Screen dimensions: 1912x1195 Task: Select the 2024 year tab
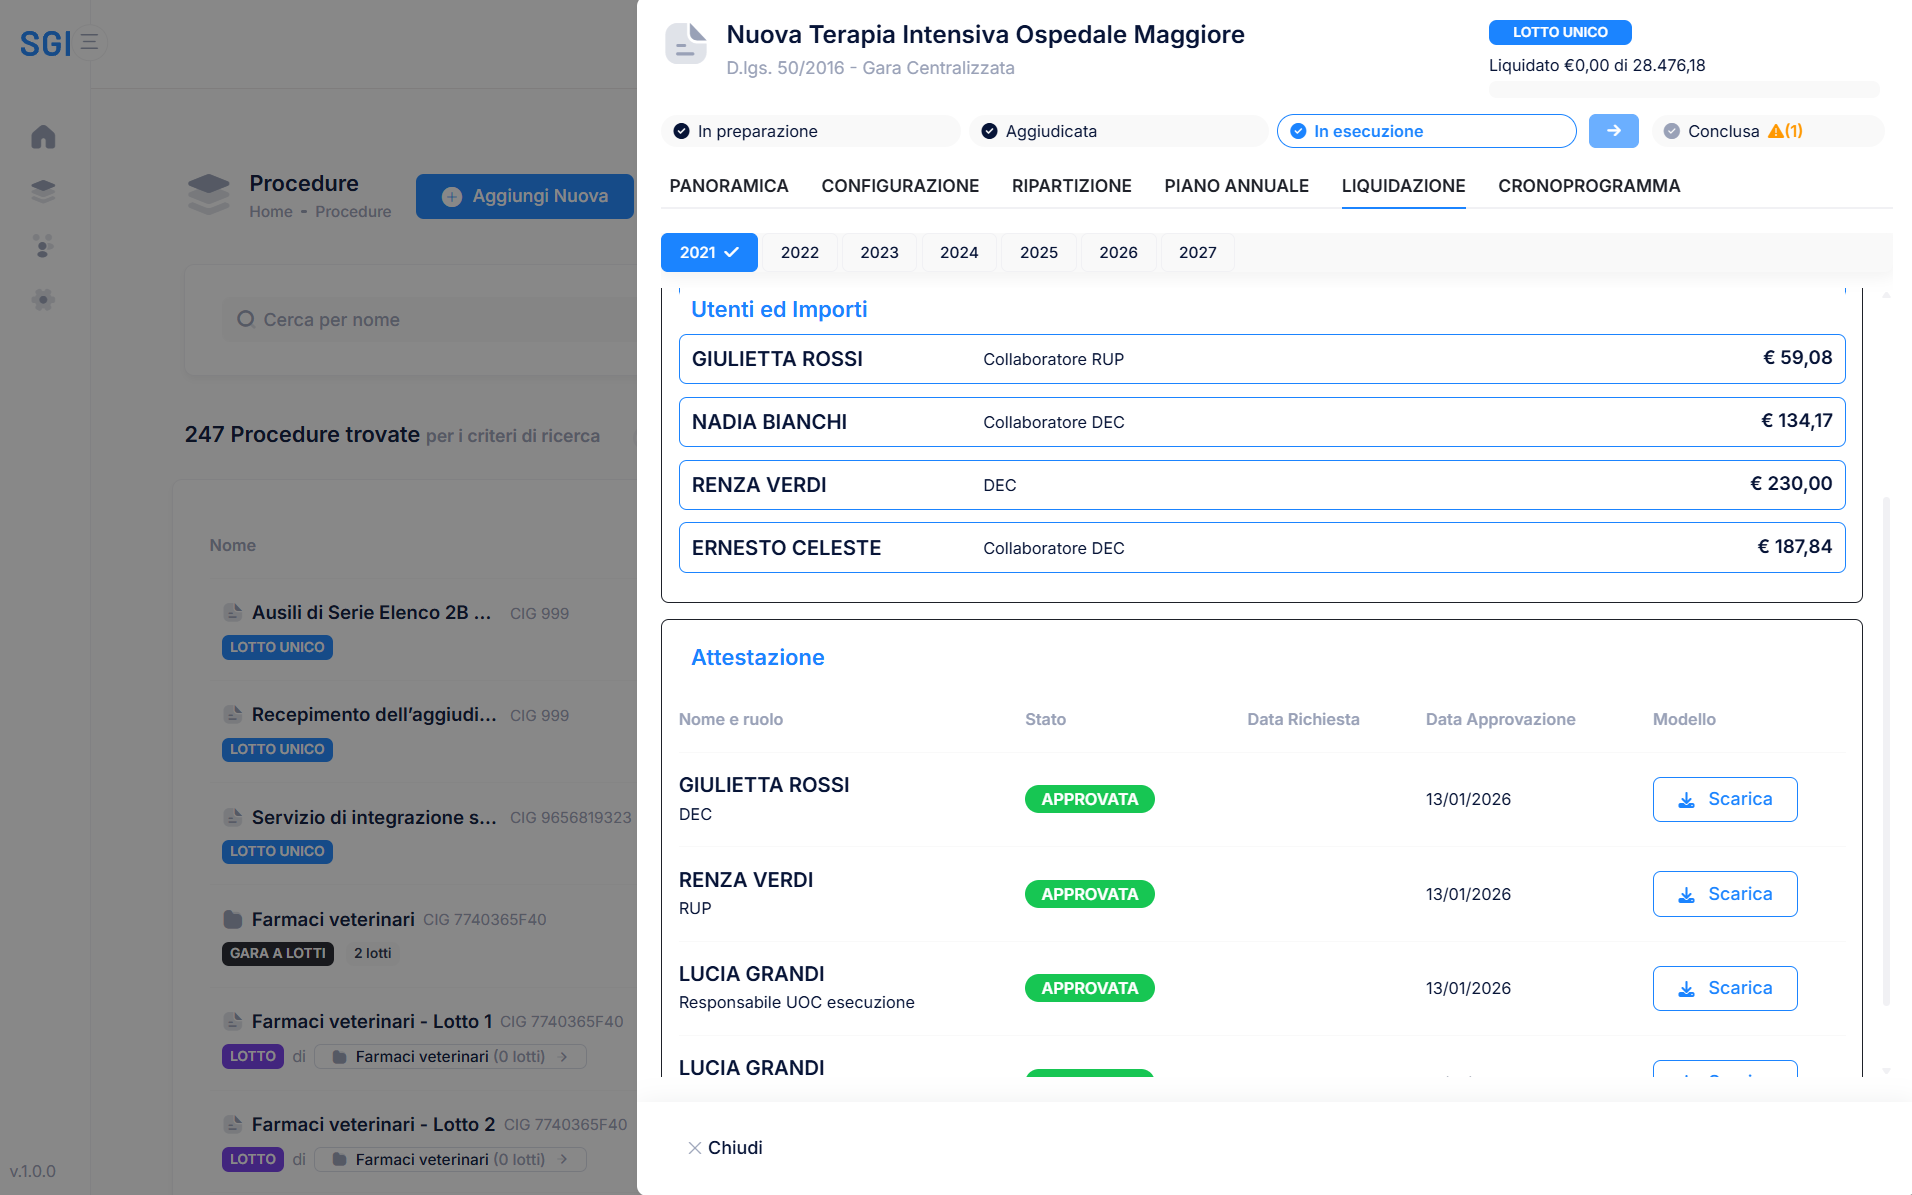pos(958,253)
